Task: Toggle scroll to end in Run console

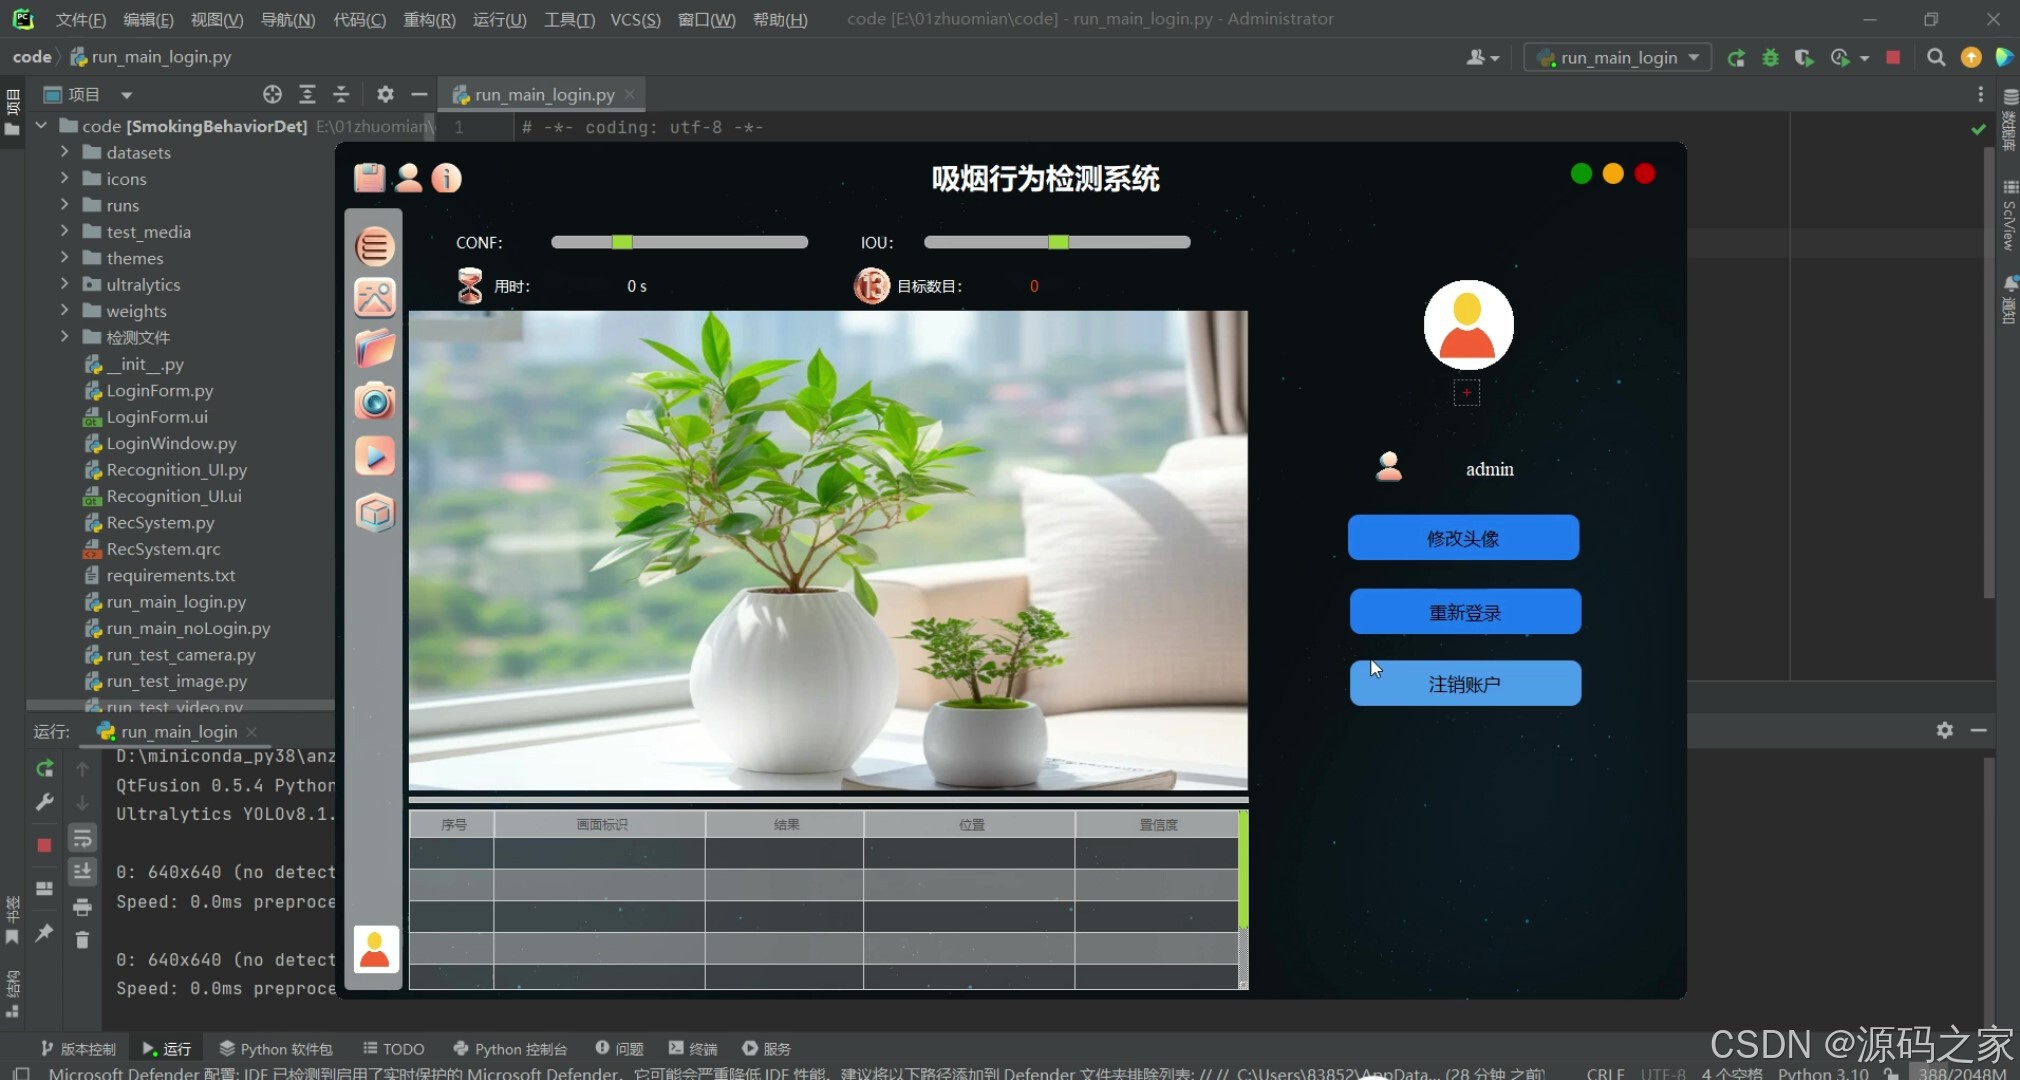Action: pyautogui.click(x=82, y=872)
